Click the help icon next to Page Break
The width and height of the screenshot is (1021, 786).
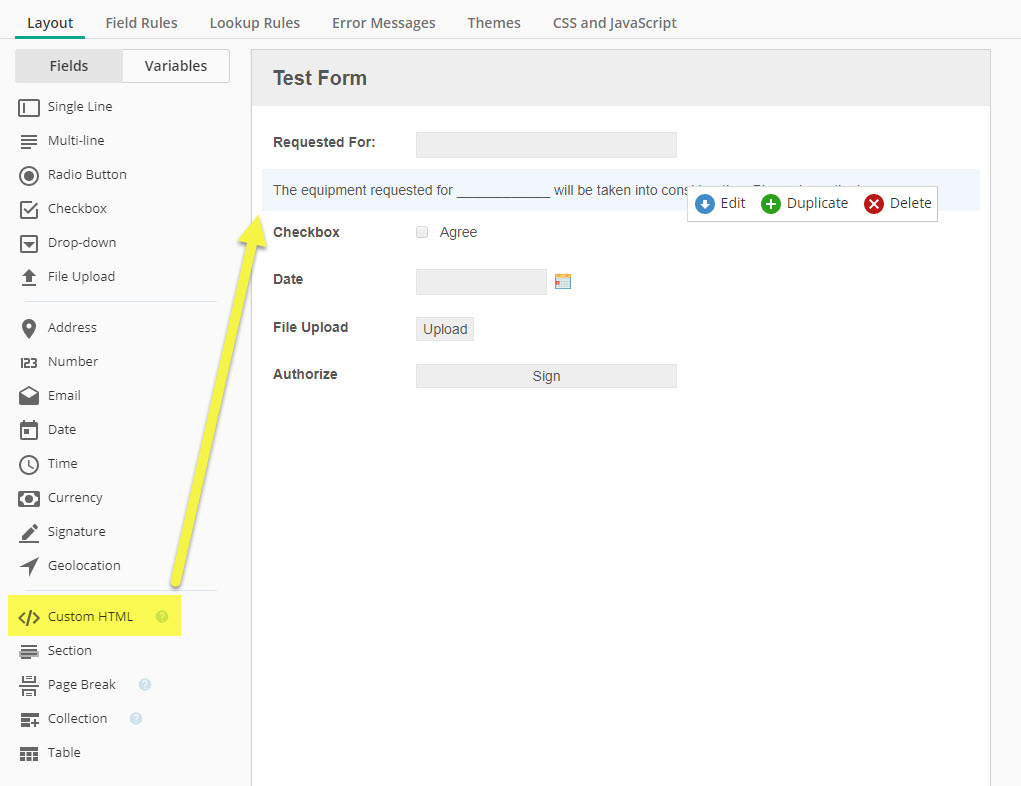[145, 685]
